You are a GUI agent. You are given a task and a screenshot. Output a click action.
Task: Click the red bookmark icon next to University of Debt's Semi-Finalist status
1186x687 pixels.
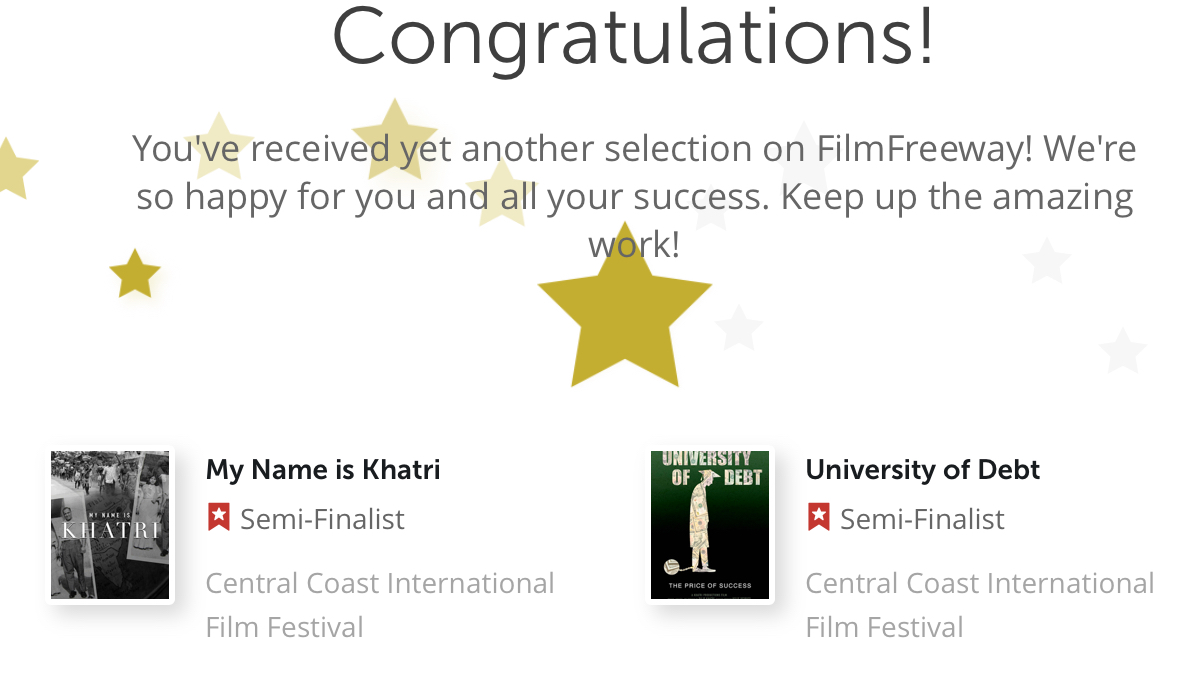click(x=818, y=518)
